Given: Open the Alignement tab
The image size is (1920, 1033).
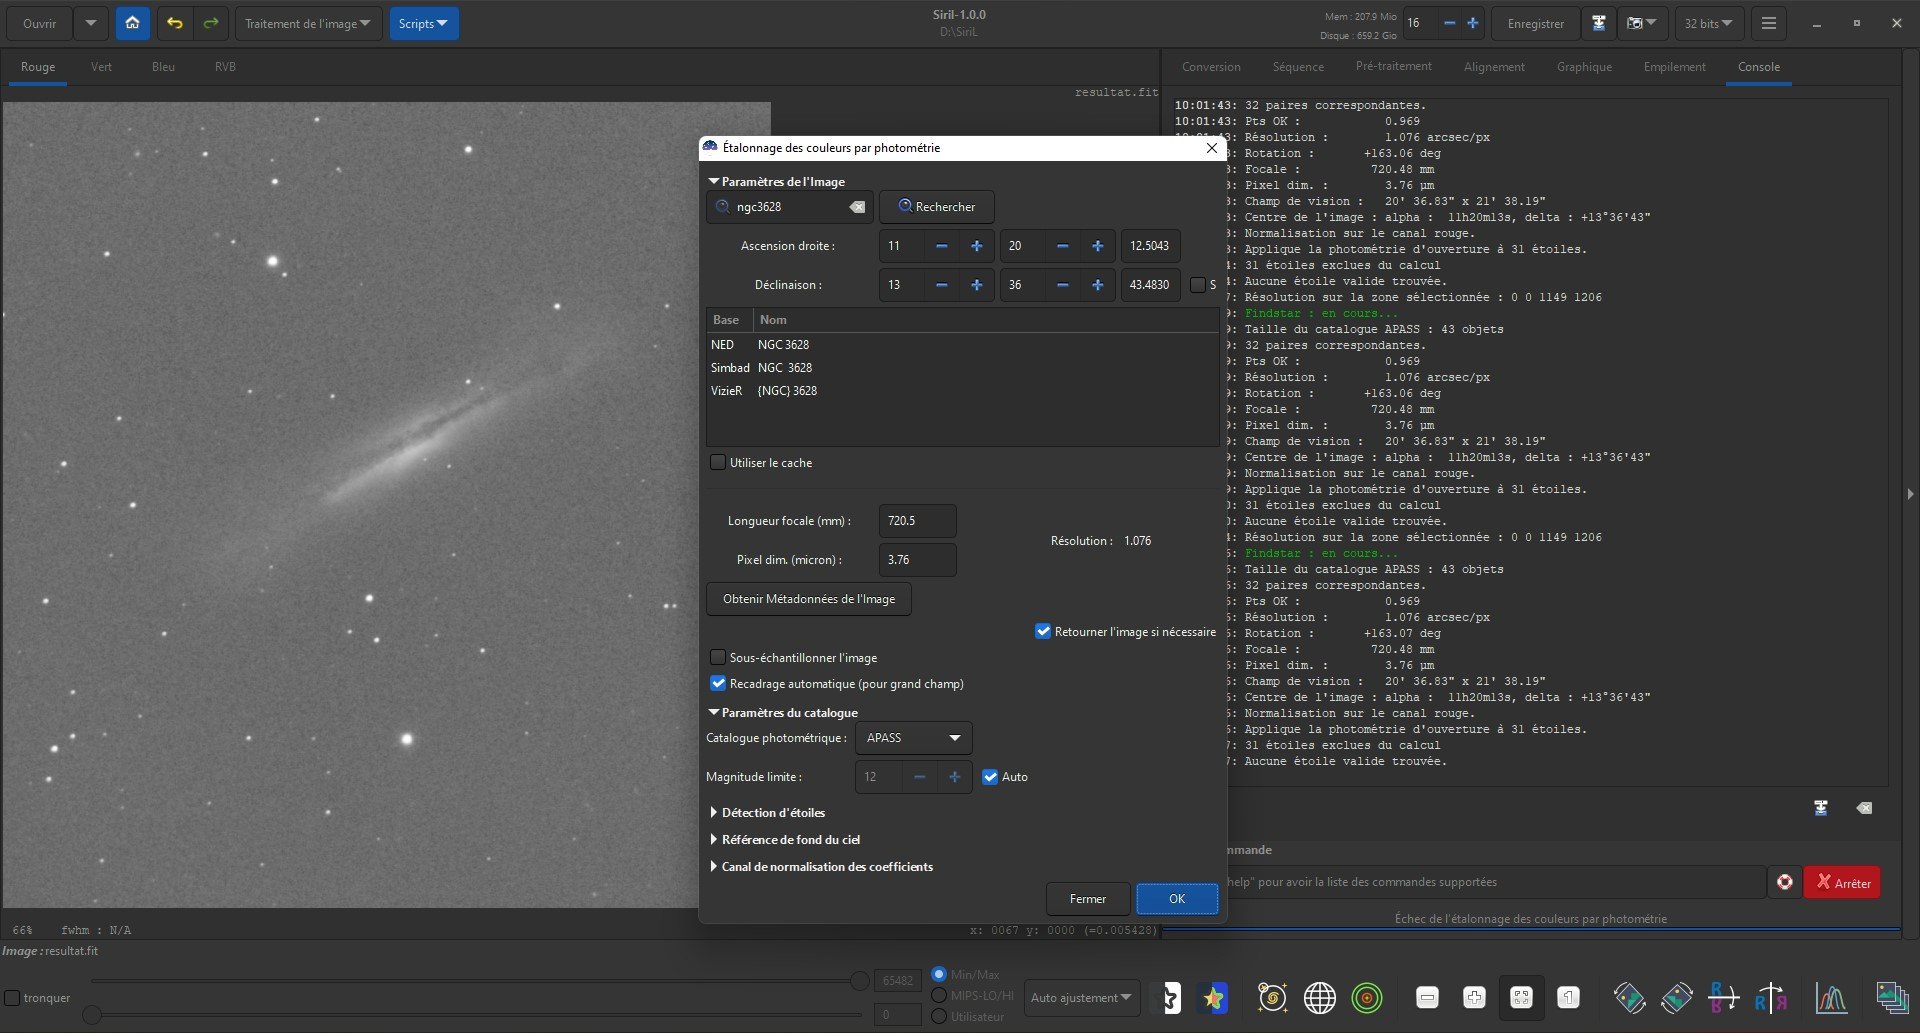Looking at the screenshot, I should (1494, 67).
